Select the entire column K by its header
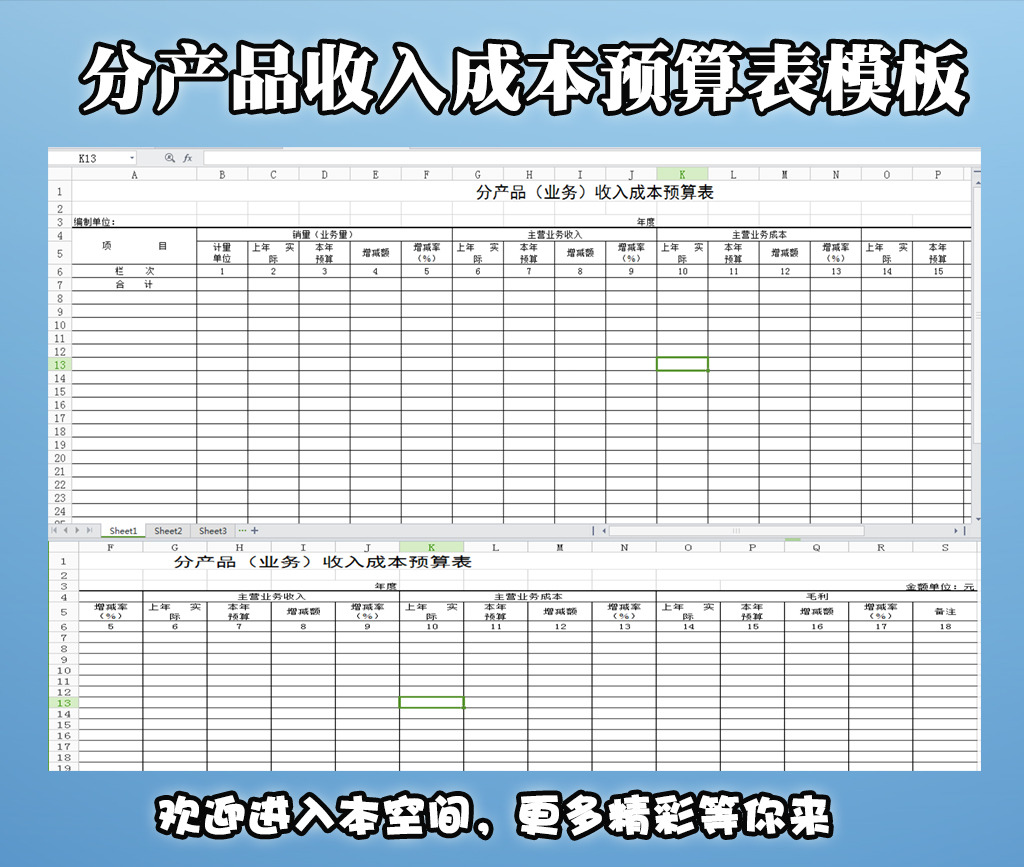The image size is (1024, 867). 681,173
